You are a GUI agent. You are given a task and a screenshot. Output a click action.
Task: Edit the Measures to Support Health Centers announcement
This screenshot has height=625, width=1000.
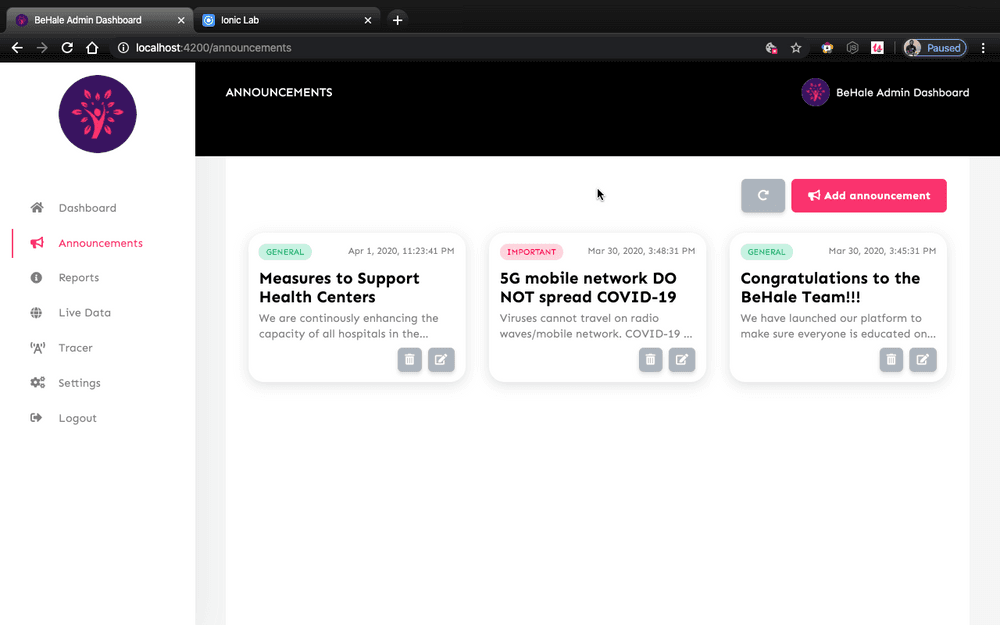coord(441,360)
